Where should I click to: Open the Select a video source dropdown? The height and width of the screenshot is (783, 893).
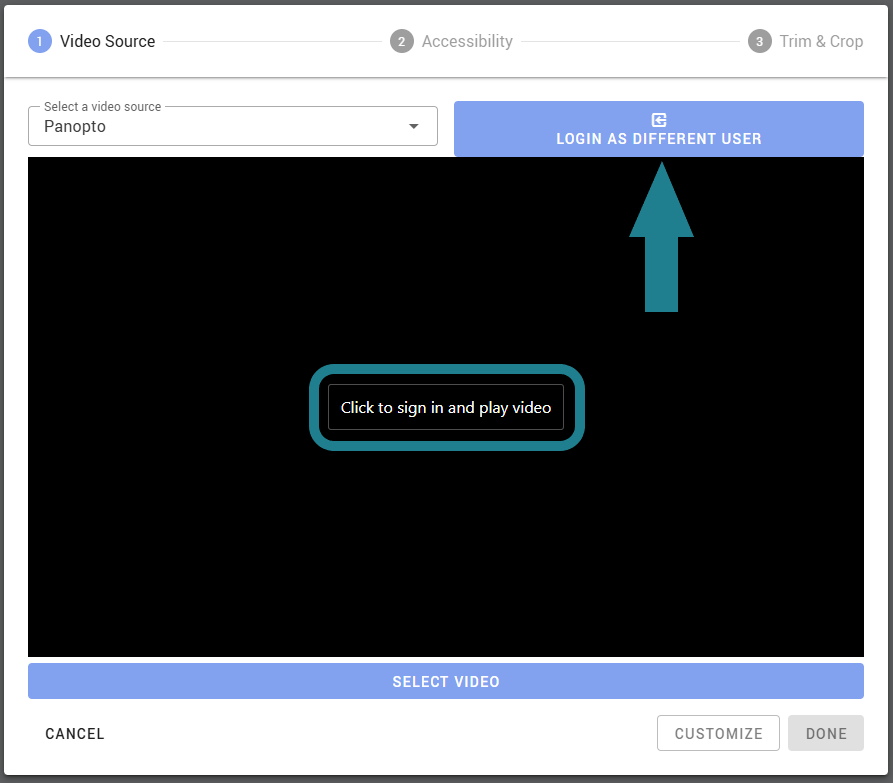[233, 126]
